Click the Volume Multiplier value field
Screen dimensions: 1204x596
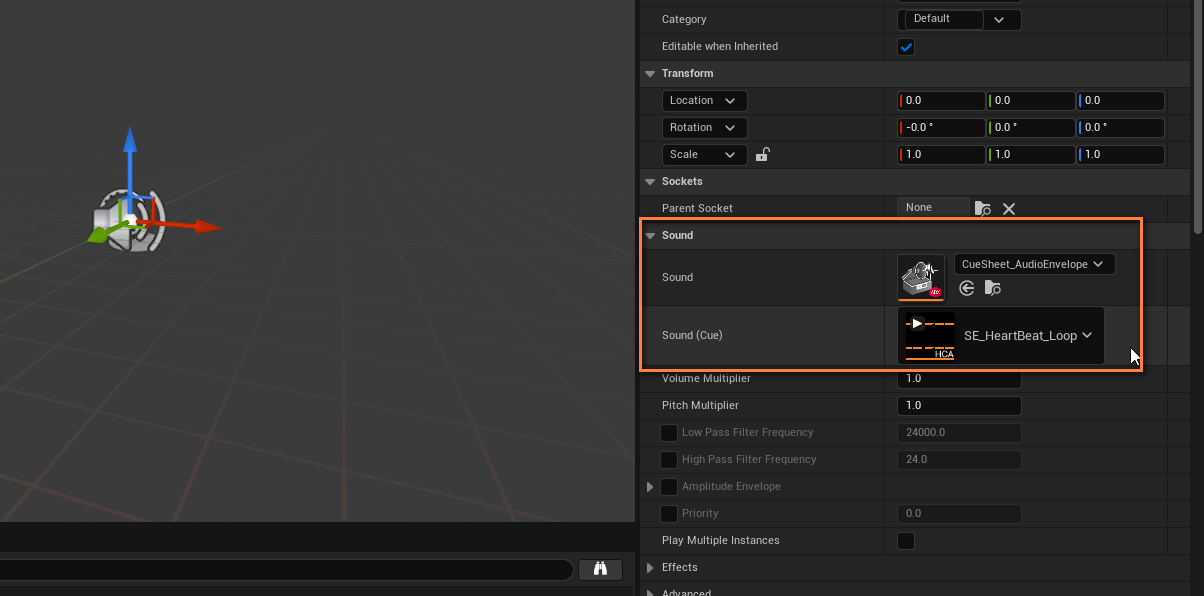click(959, 379)
